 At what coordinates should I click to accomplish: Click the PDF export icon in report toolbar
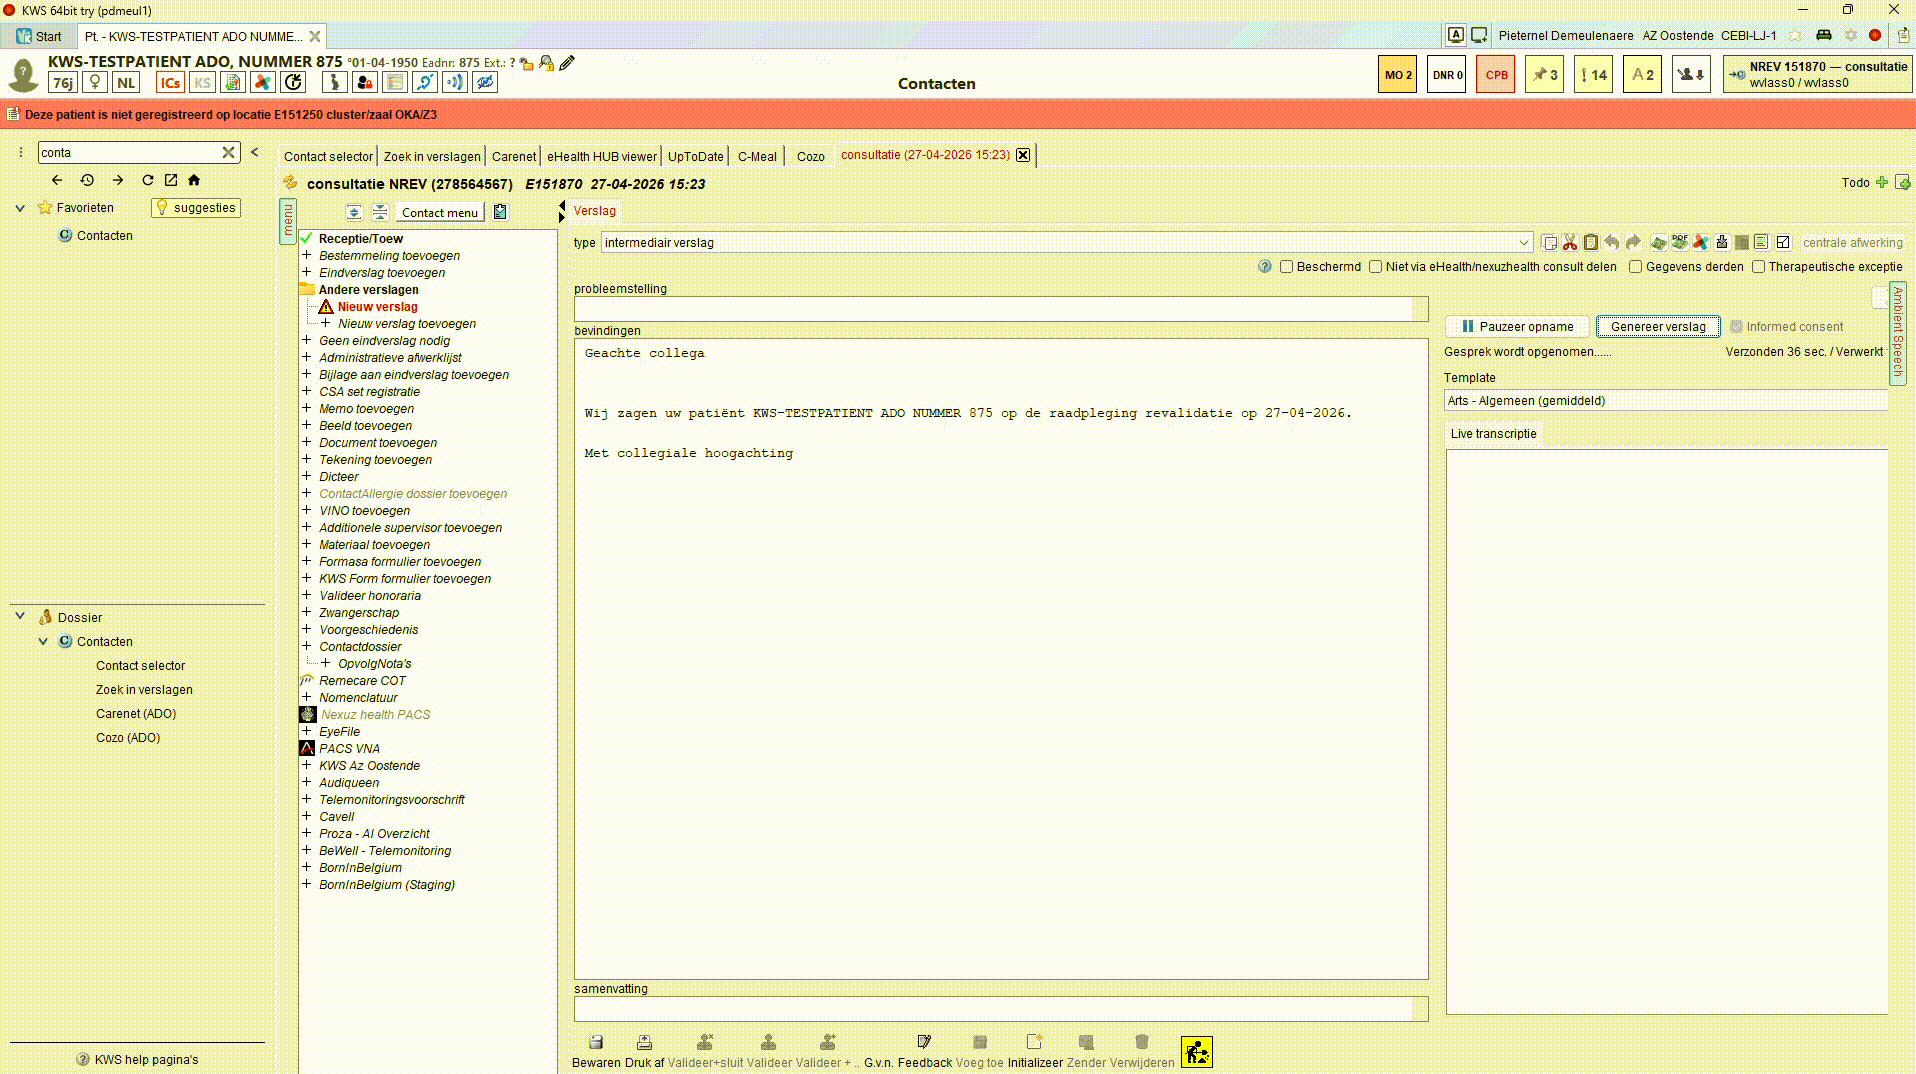tap(1679, 242)
